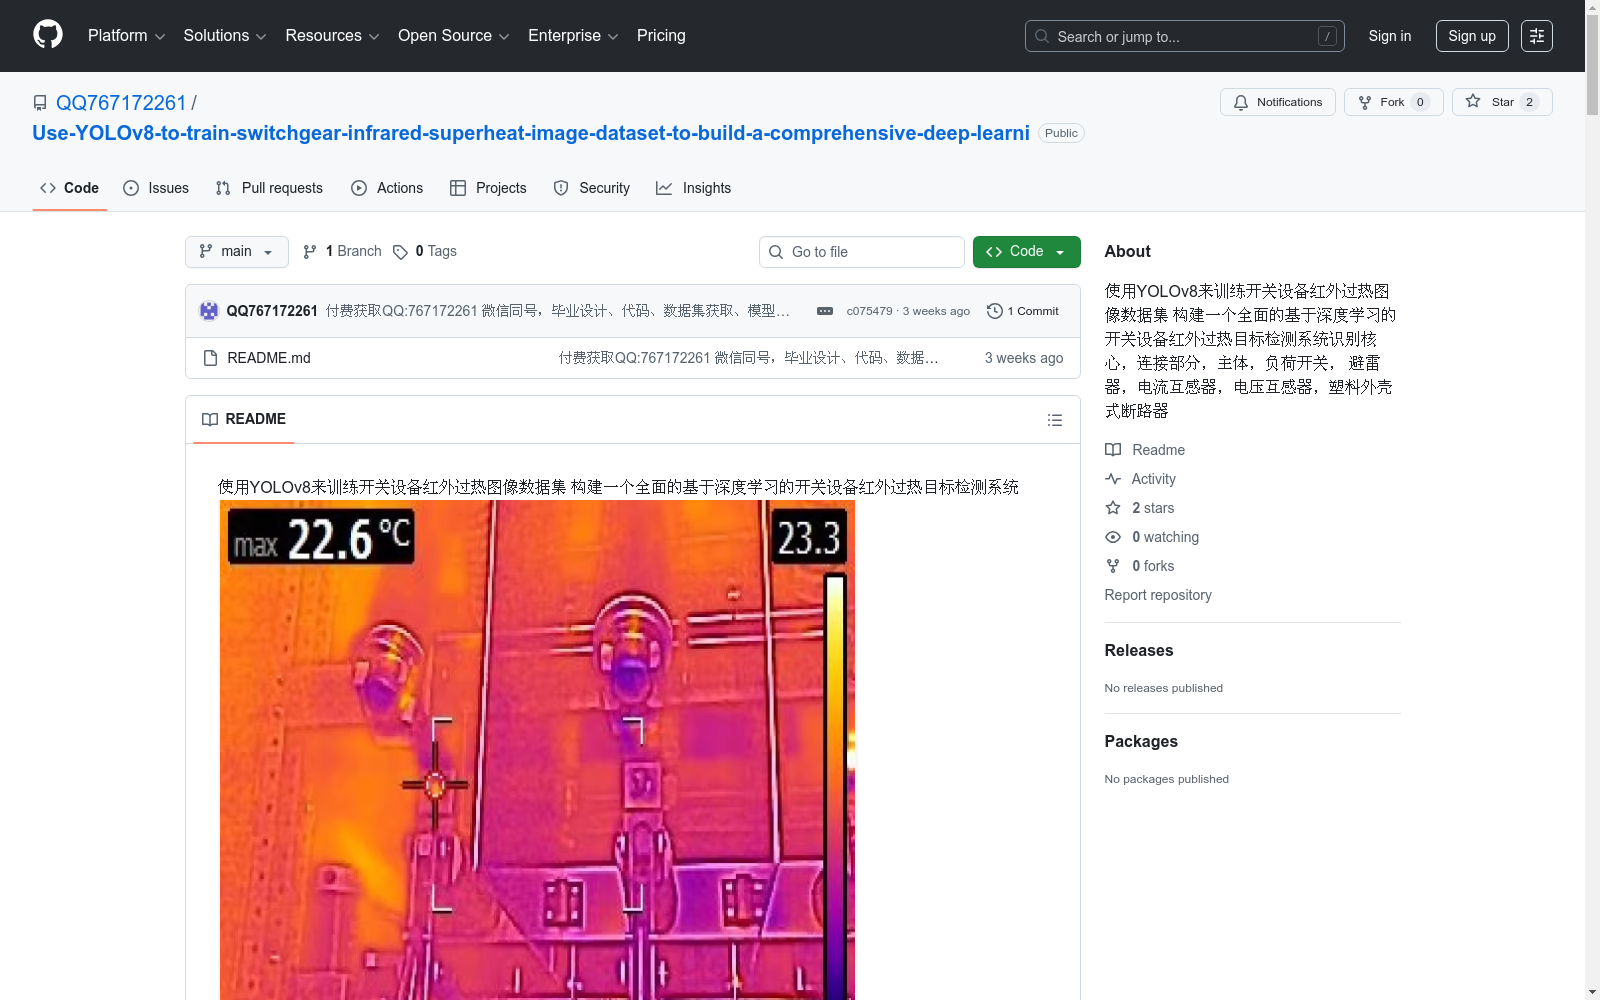Open commit hash c075479
The height and width of the screenshot is (1000, 1600).
coord(869,311)
